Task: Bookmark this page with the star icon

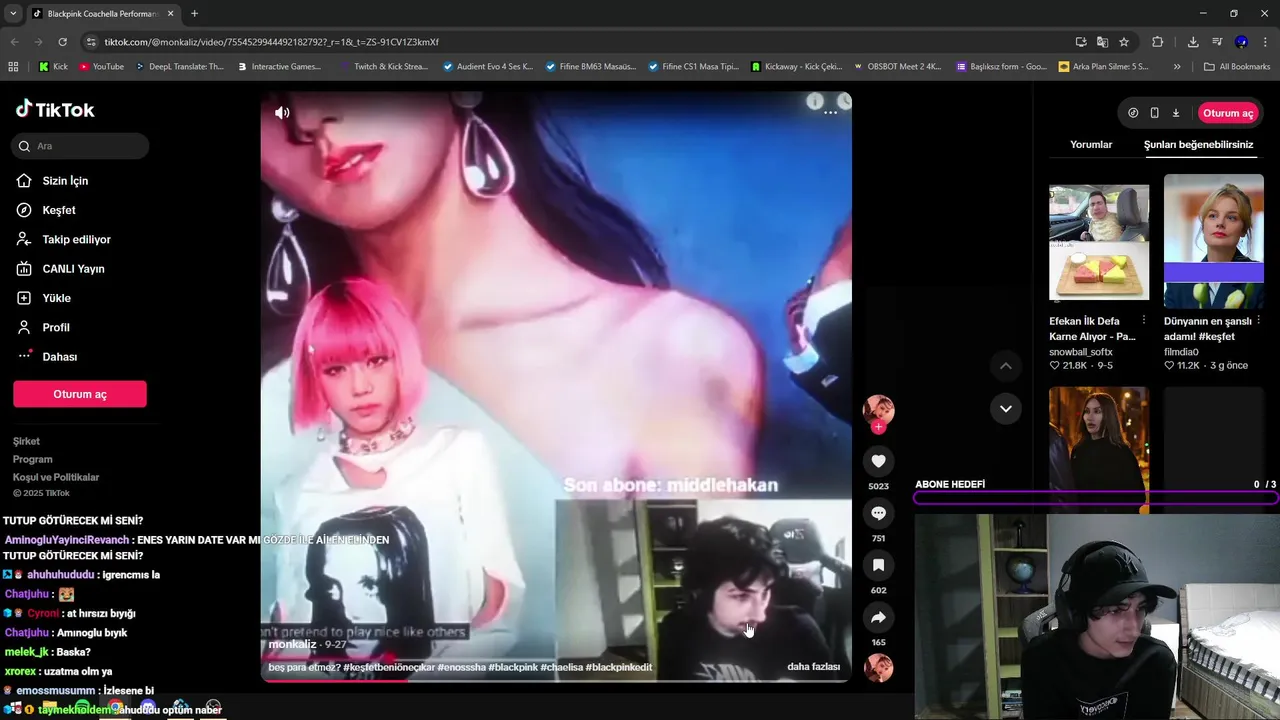Action: point(1124,42)
